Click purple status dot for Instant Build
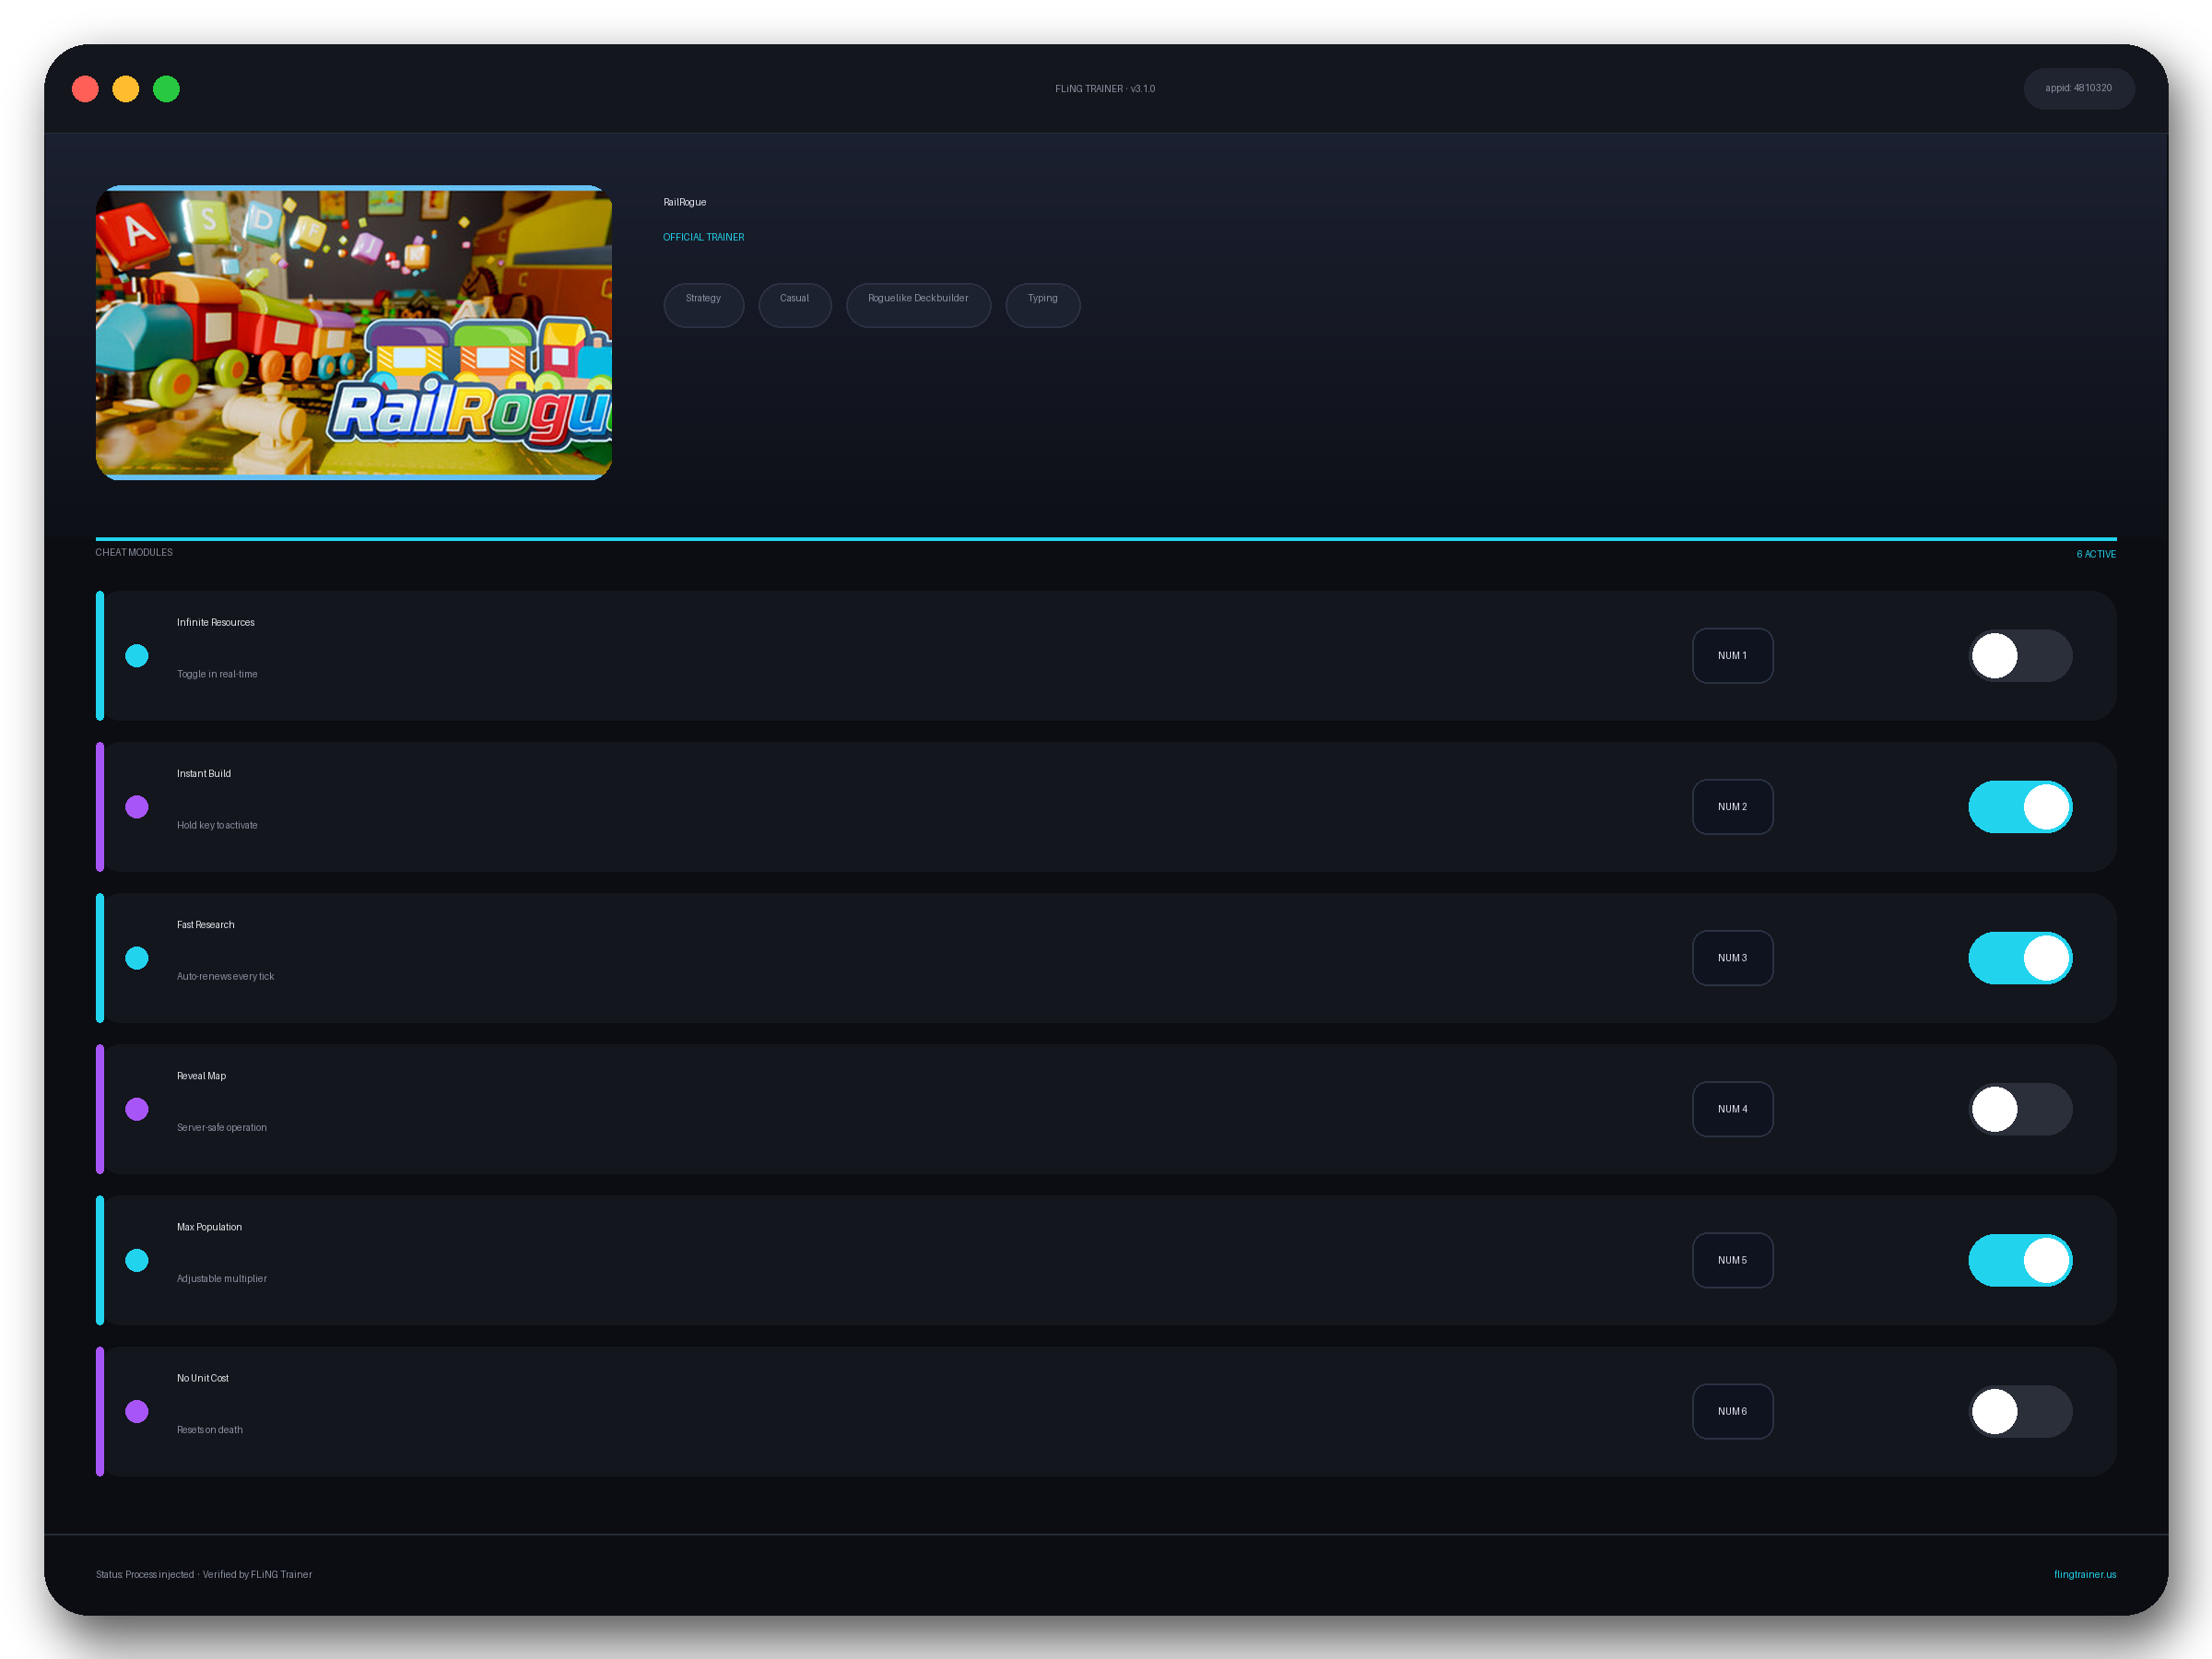 [137, 807]
